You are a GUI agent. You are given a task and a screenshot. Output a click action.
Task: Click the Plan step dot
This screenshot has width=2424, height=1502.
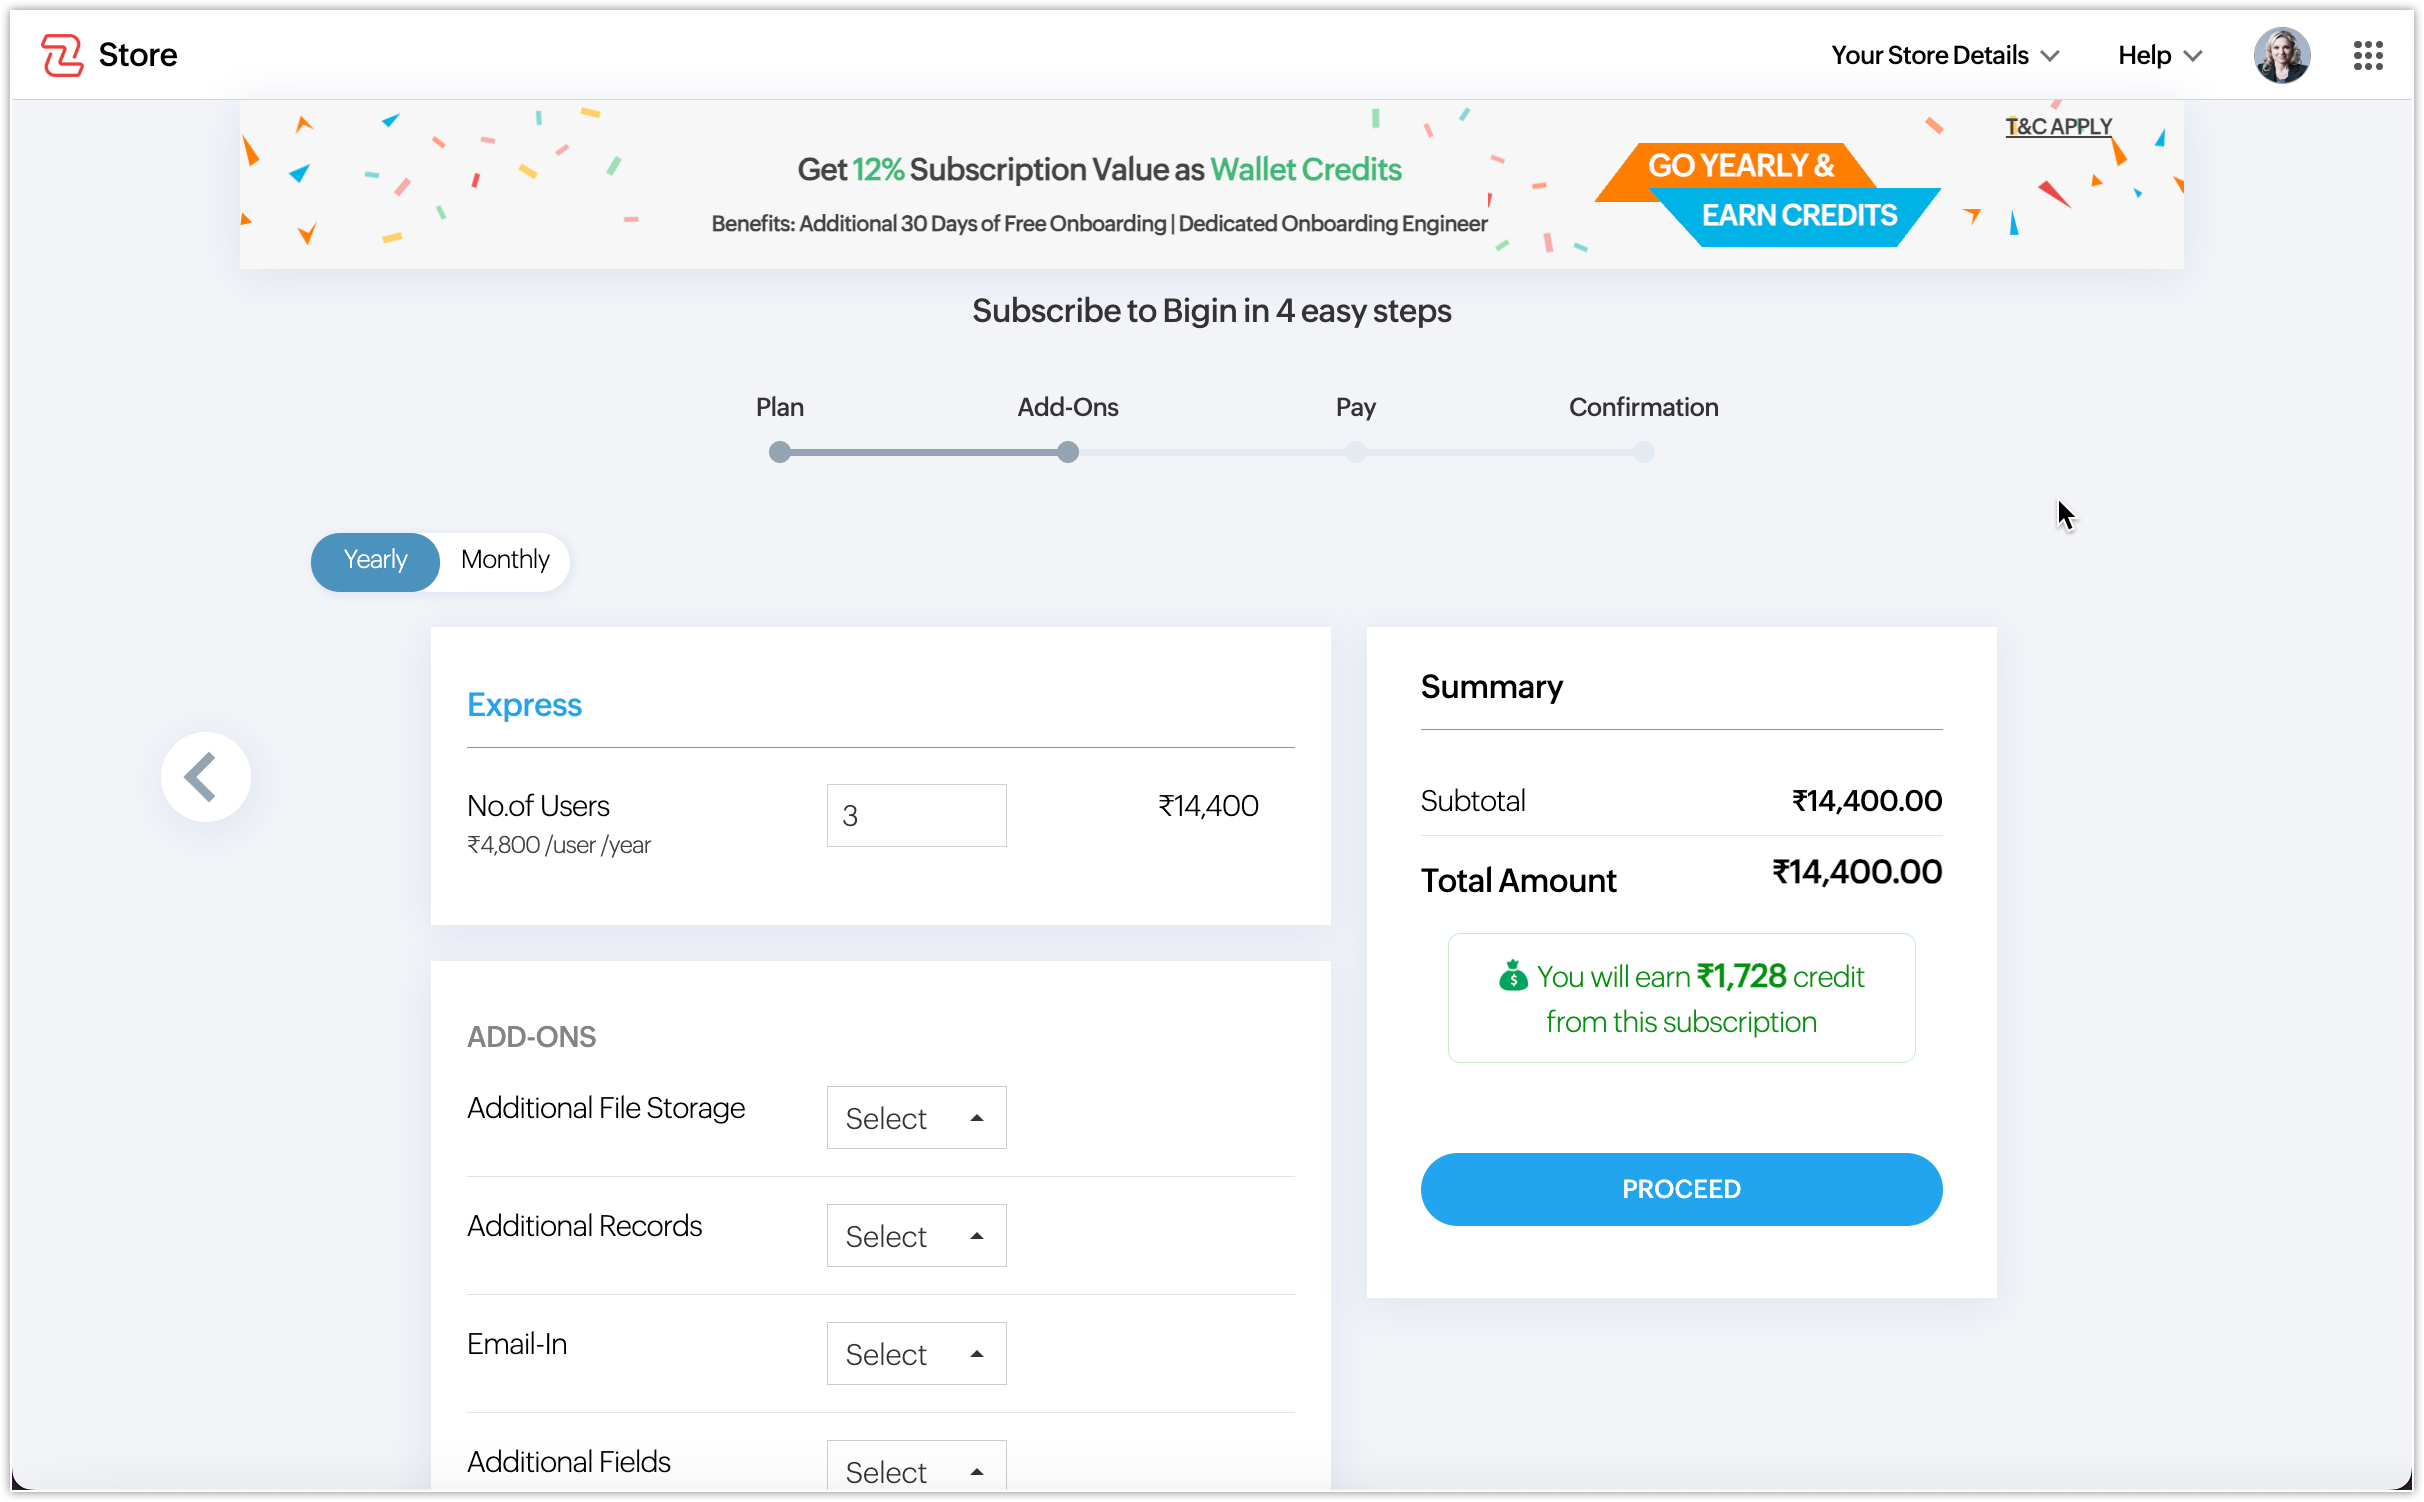click(x=779, y=452)
